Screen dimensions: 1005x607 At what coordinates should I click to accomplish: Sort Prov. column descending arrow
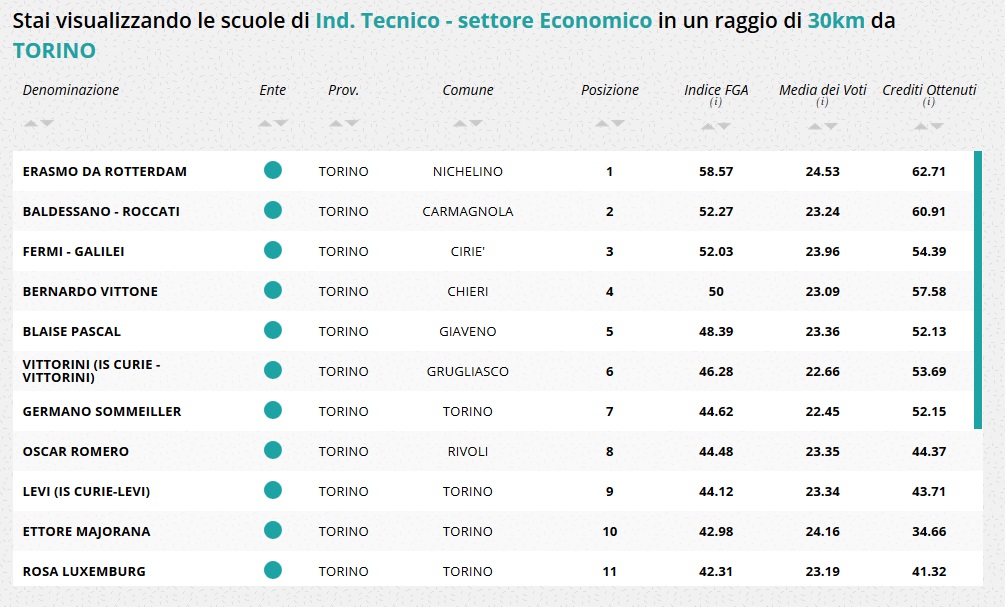[x=352, y=123]
